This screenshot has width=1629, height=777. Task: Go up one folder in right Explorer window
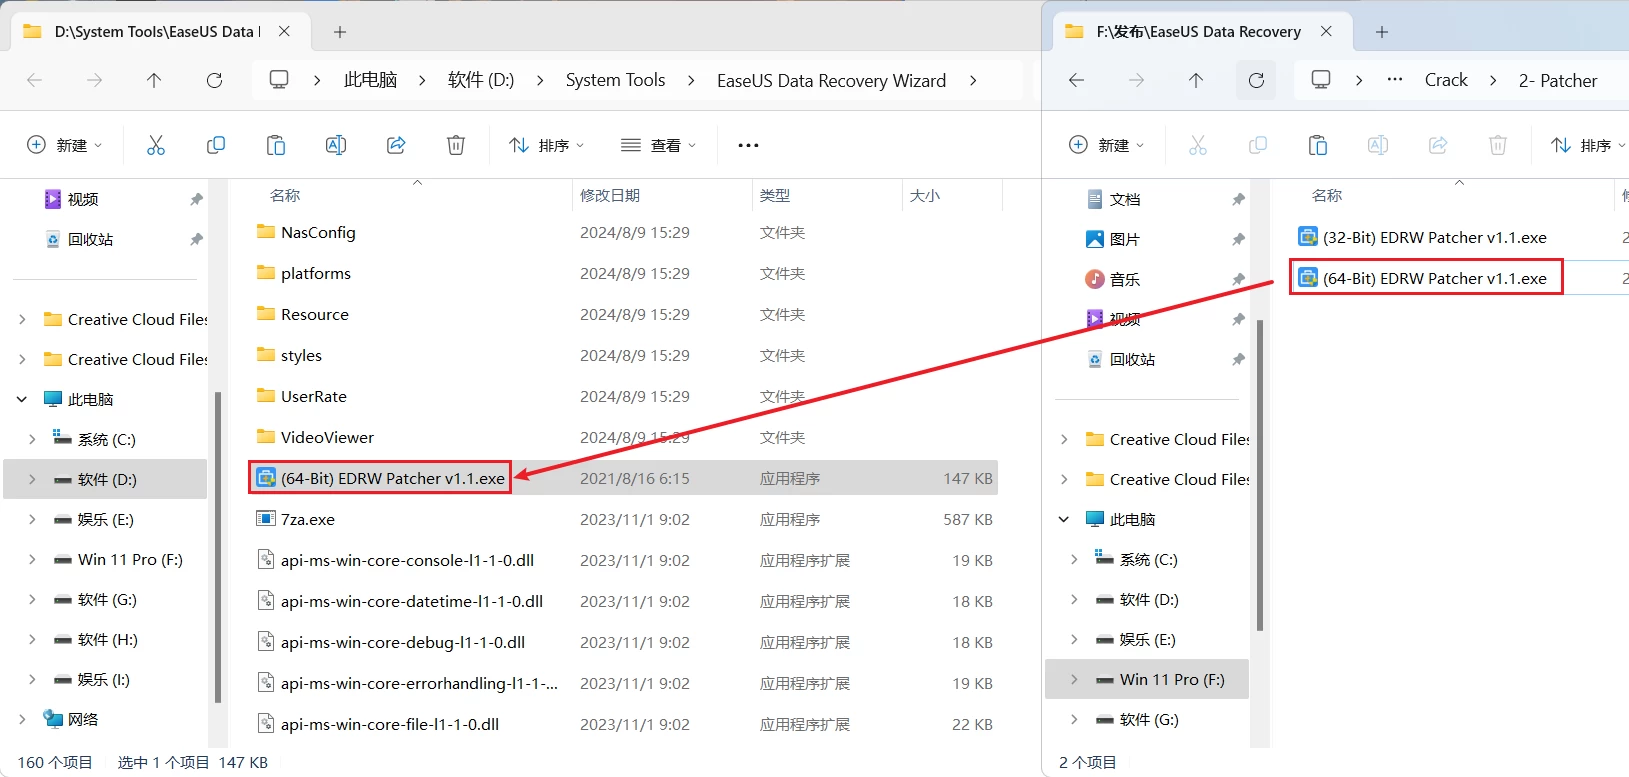click(1196, 80)
